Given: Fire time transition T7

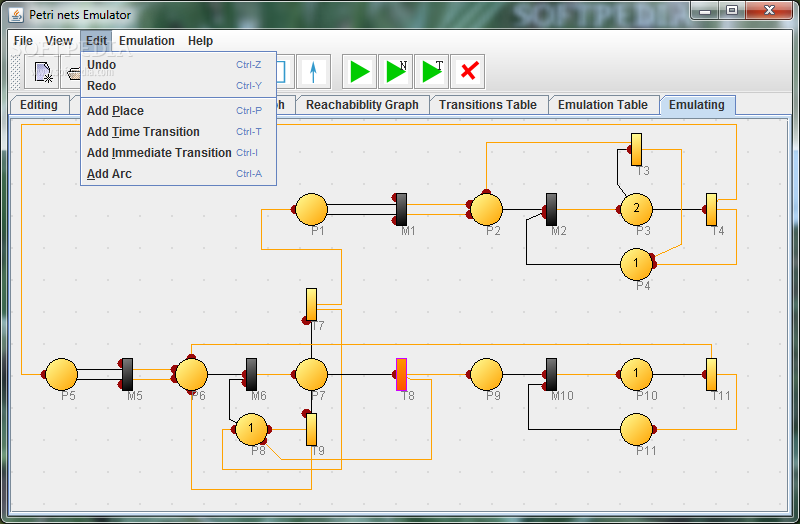Looking at the screenshot, I should 311,305.
